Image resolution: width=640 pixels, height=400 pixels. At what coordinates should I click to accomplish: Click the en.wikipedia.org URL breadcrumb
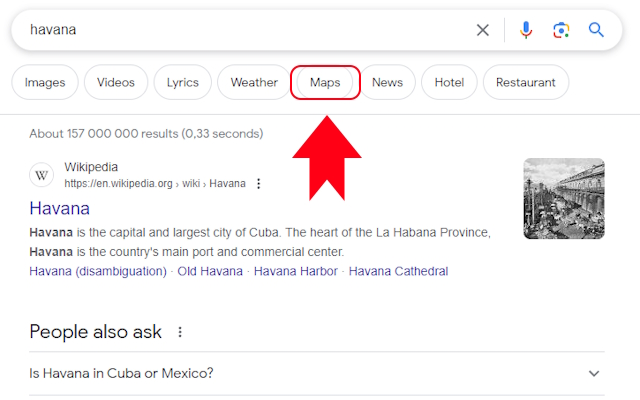tap(155, 184)
